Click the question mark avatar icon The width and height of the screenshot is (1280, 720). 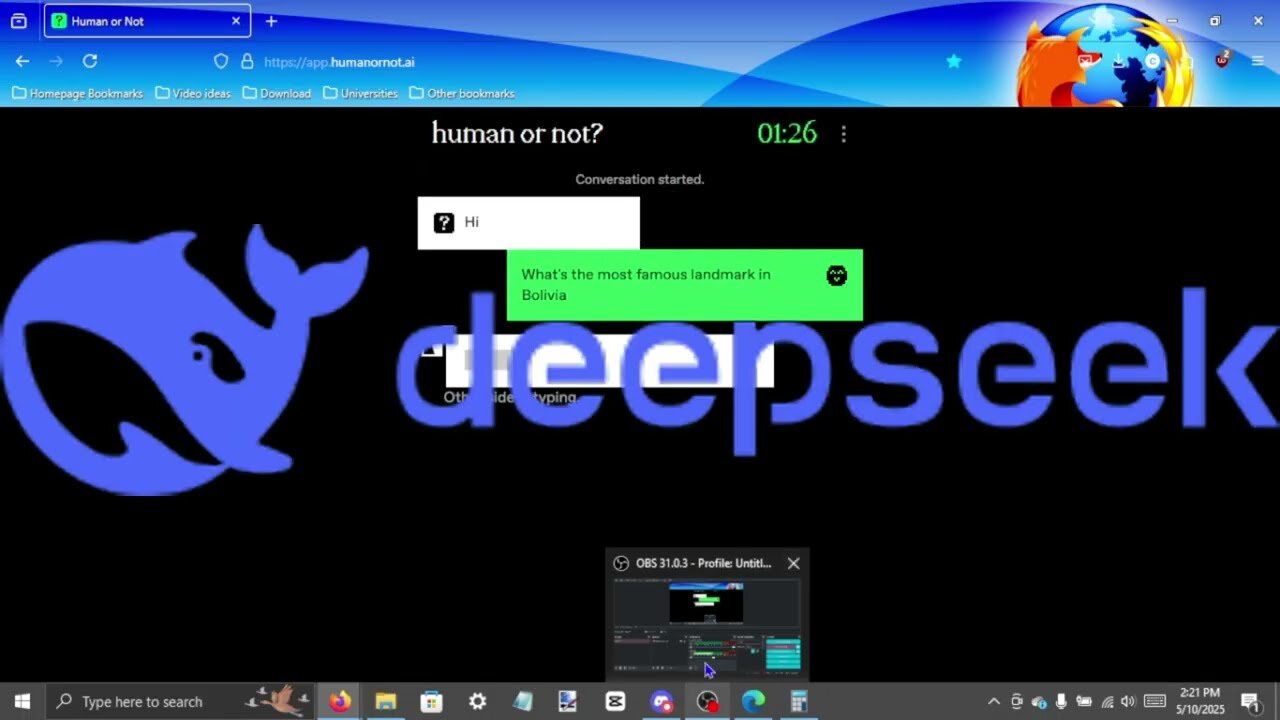tap(444, 222)
